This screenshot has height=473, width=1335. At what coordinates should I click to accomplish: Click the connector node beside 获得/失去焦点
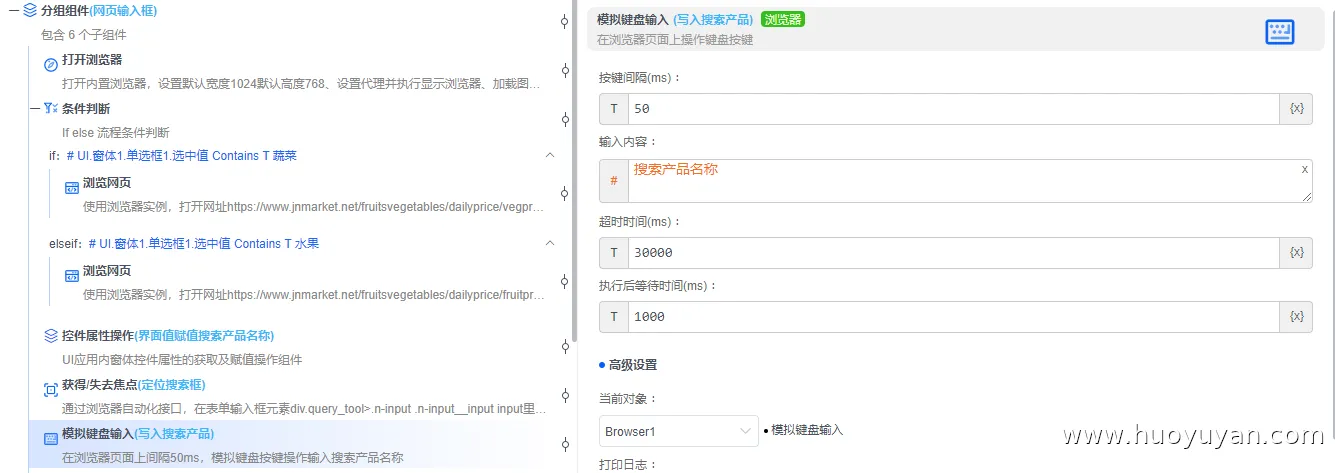[x=565, y=395]
